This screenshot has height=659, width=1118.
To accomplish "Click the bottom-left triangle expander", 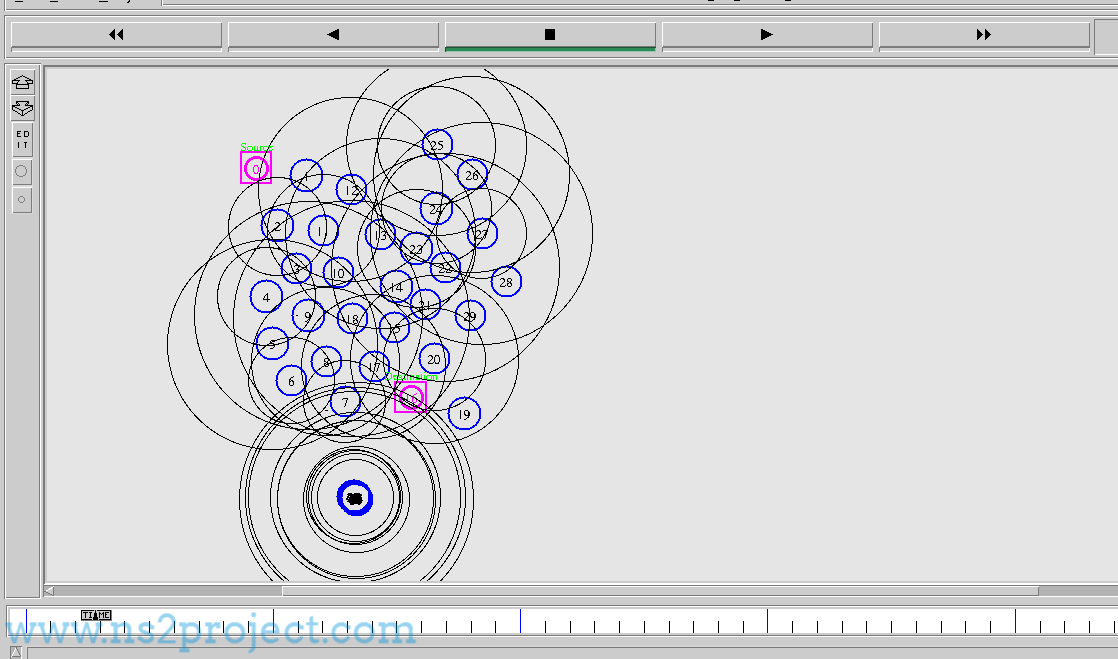I will (x=15, y=652).
